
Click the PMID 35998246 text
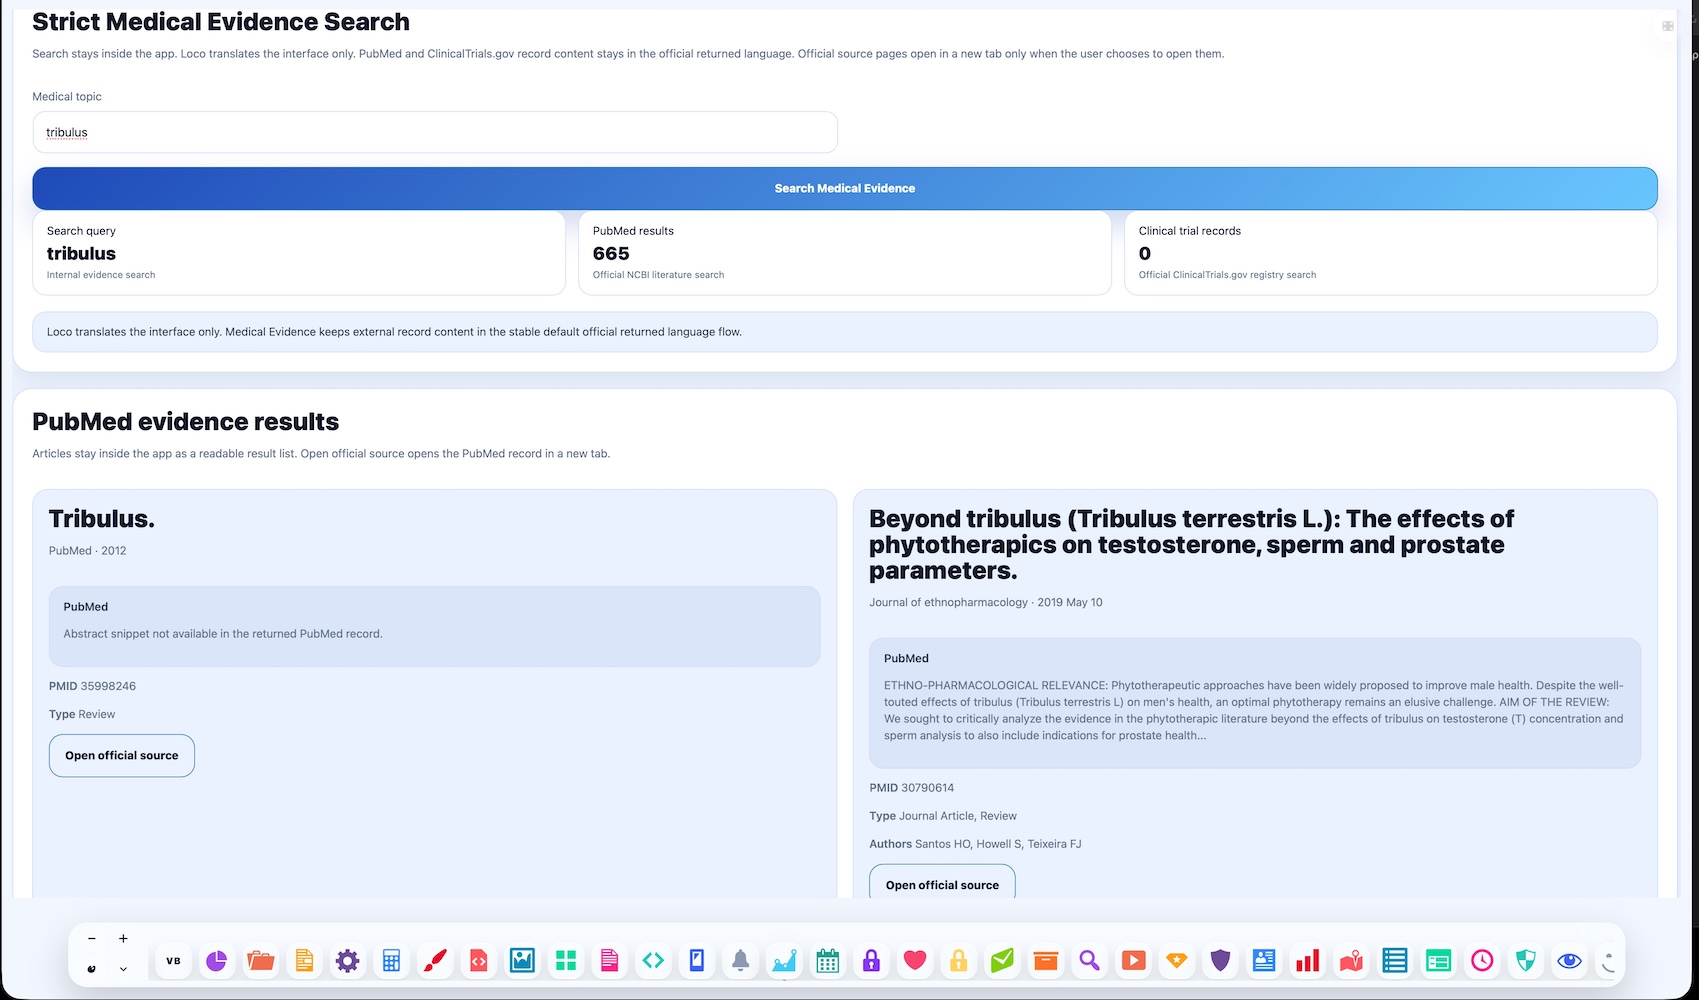click(92, 686)
